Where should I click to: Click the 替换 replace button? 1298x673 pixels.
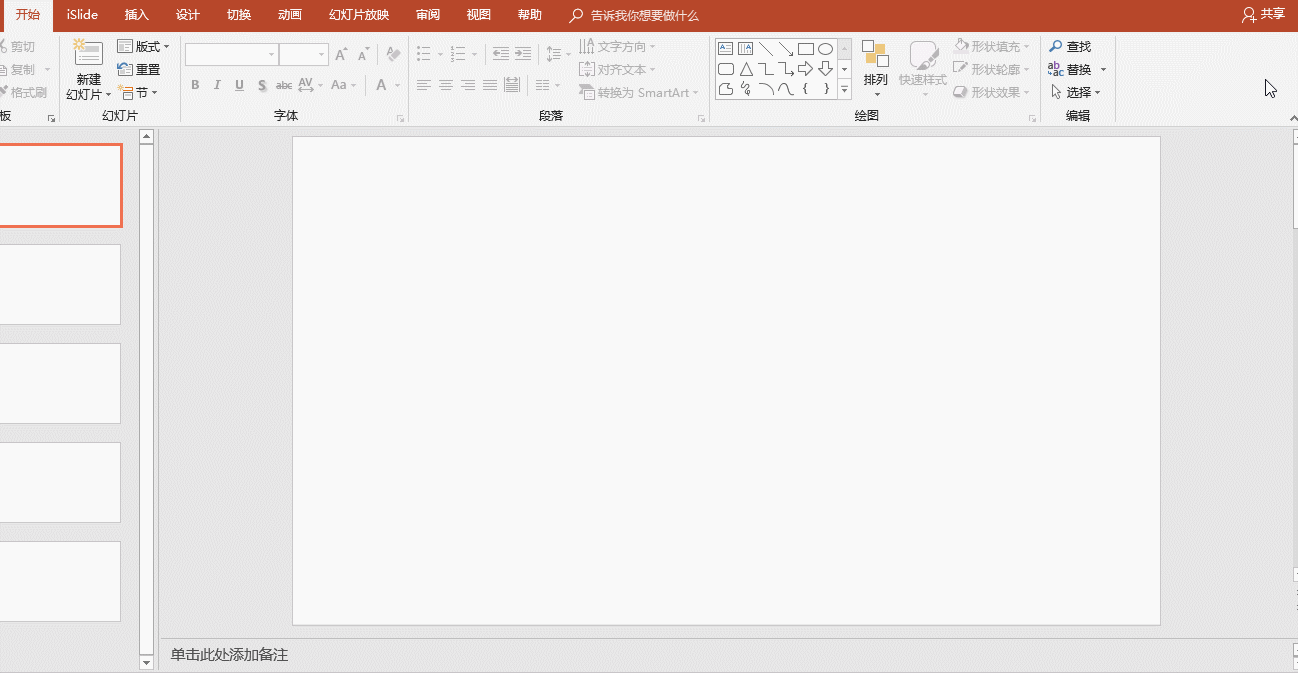(x=1078, y=70)
